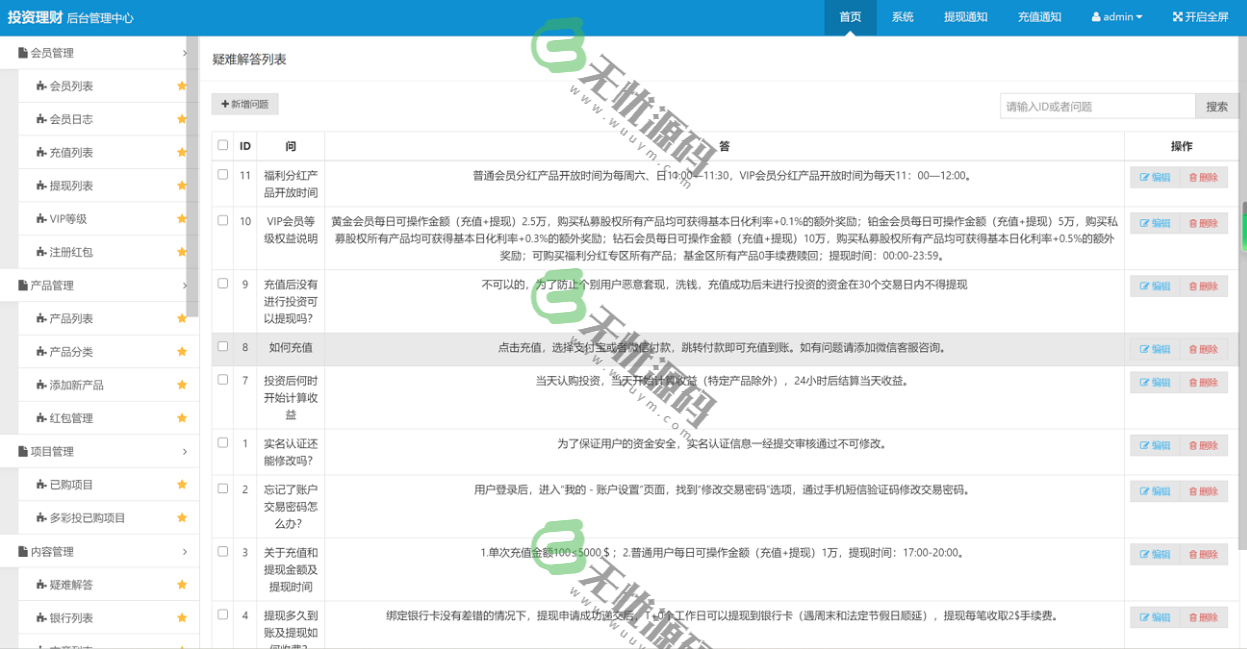Click the star icon beside VIP等级
The height and width of the screenshot is (649, 1247).
click(x=182, y=218)
